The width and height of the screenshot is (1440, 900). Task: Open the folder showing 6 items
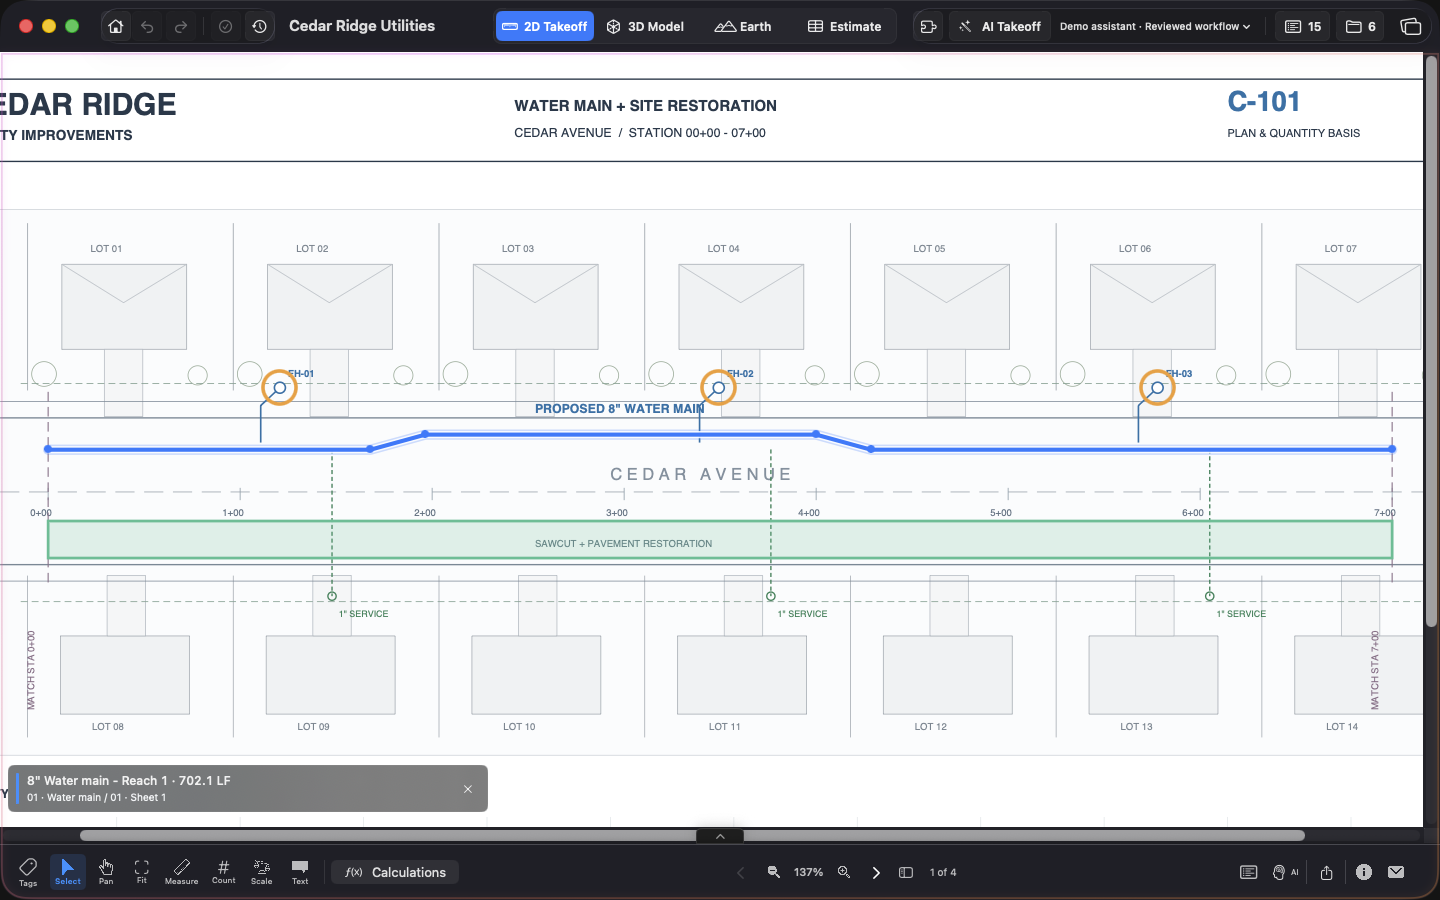coord(1361,27)
